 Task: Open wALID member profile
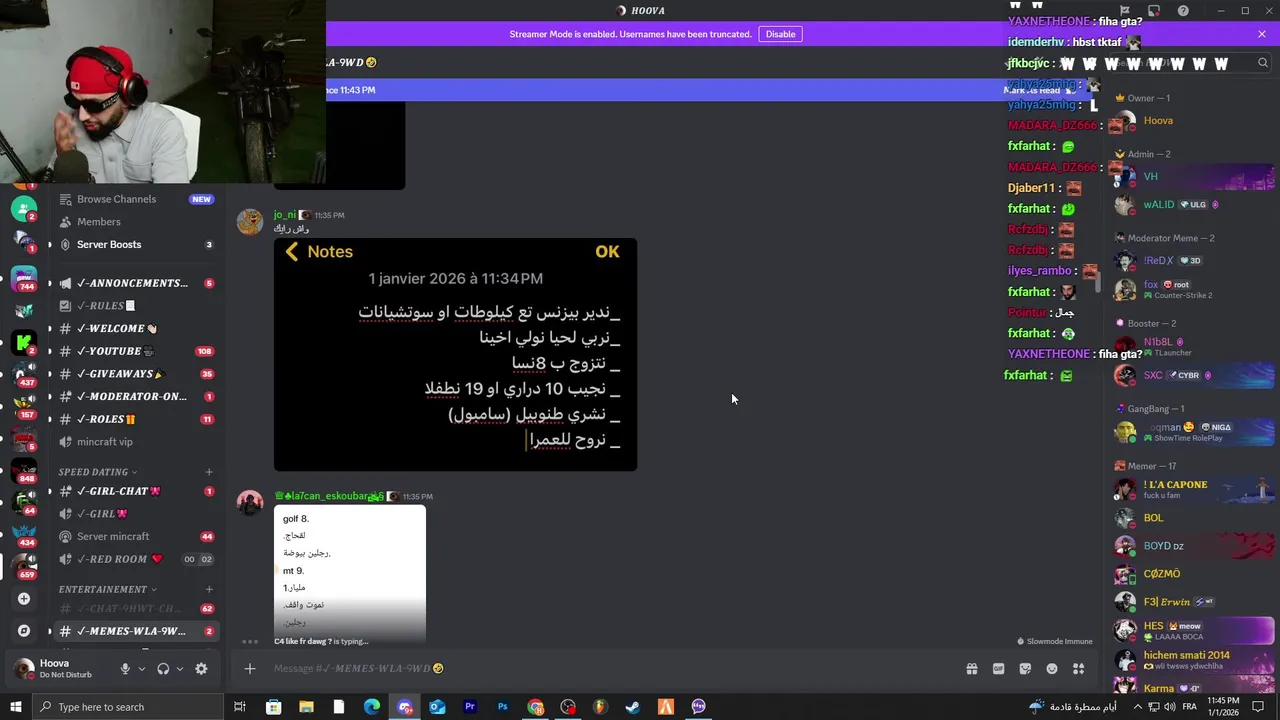[1191, 205]
